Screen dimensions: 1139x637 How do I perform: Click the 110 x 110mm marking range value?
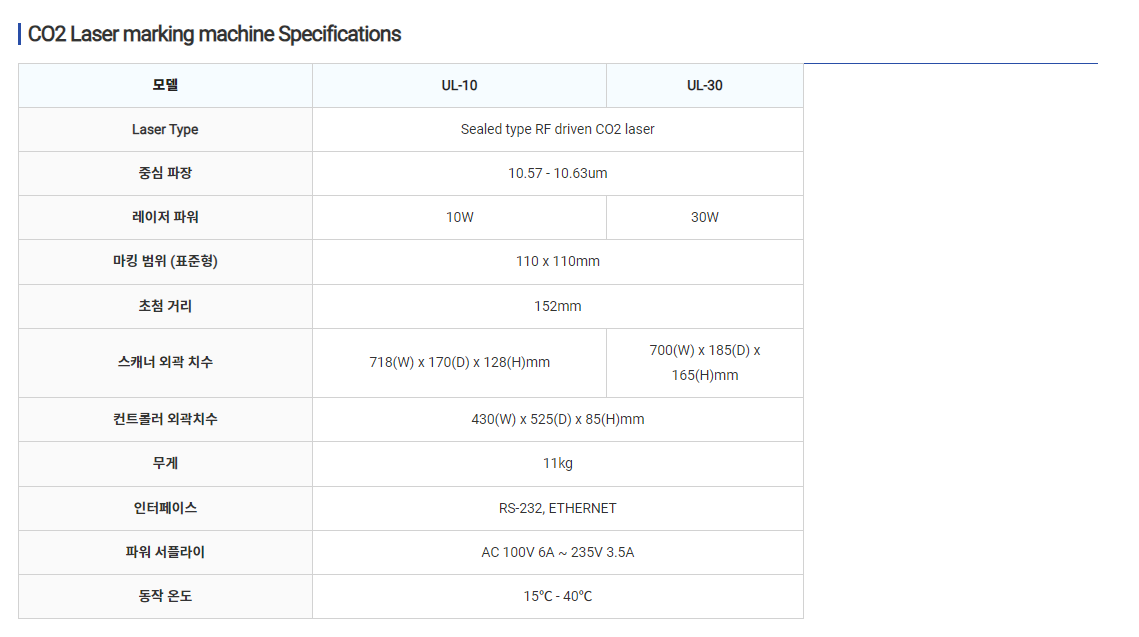point(557,261)
